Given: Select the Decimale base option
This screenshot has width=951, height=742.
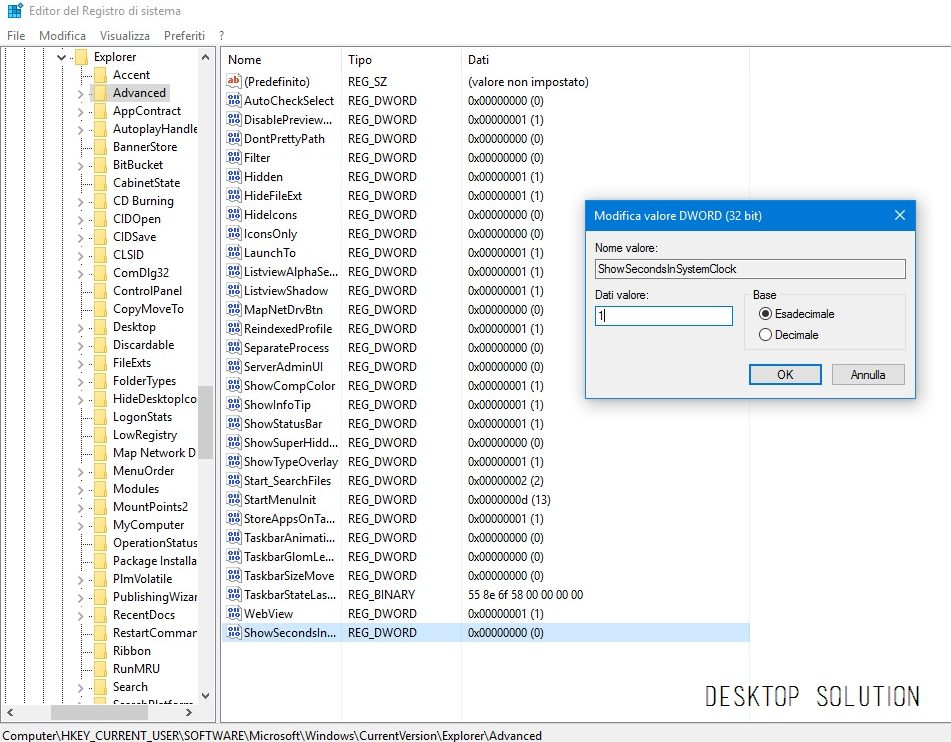Looking at the screenshot, I should click(x=766, y=335).
